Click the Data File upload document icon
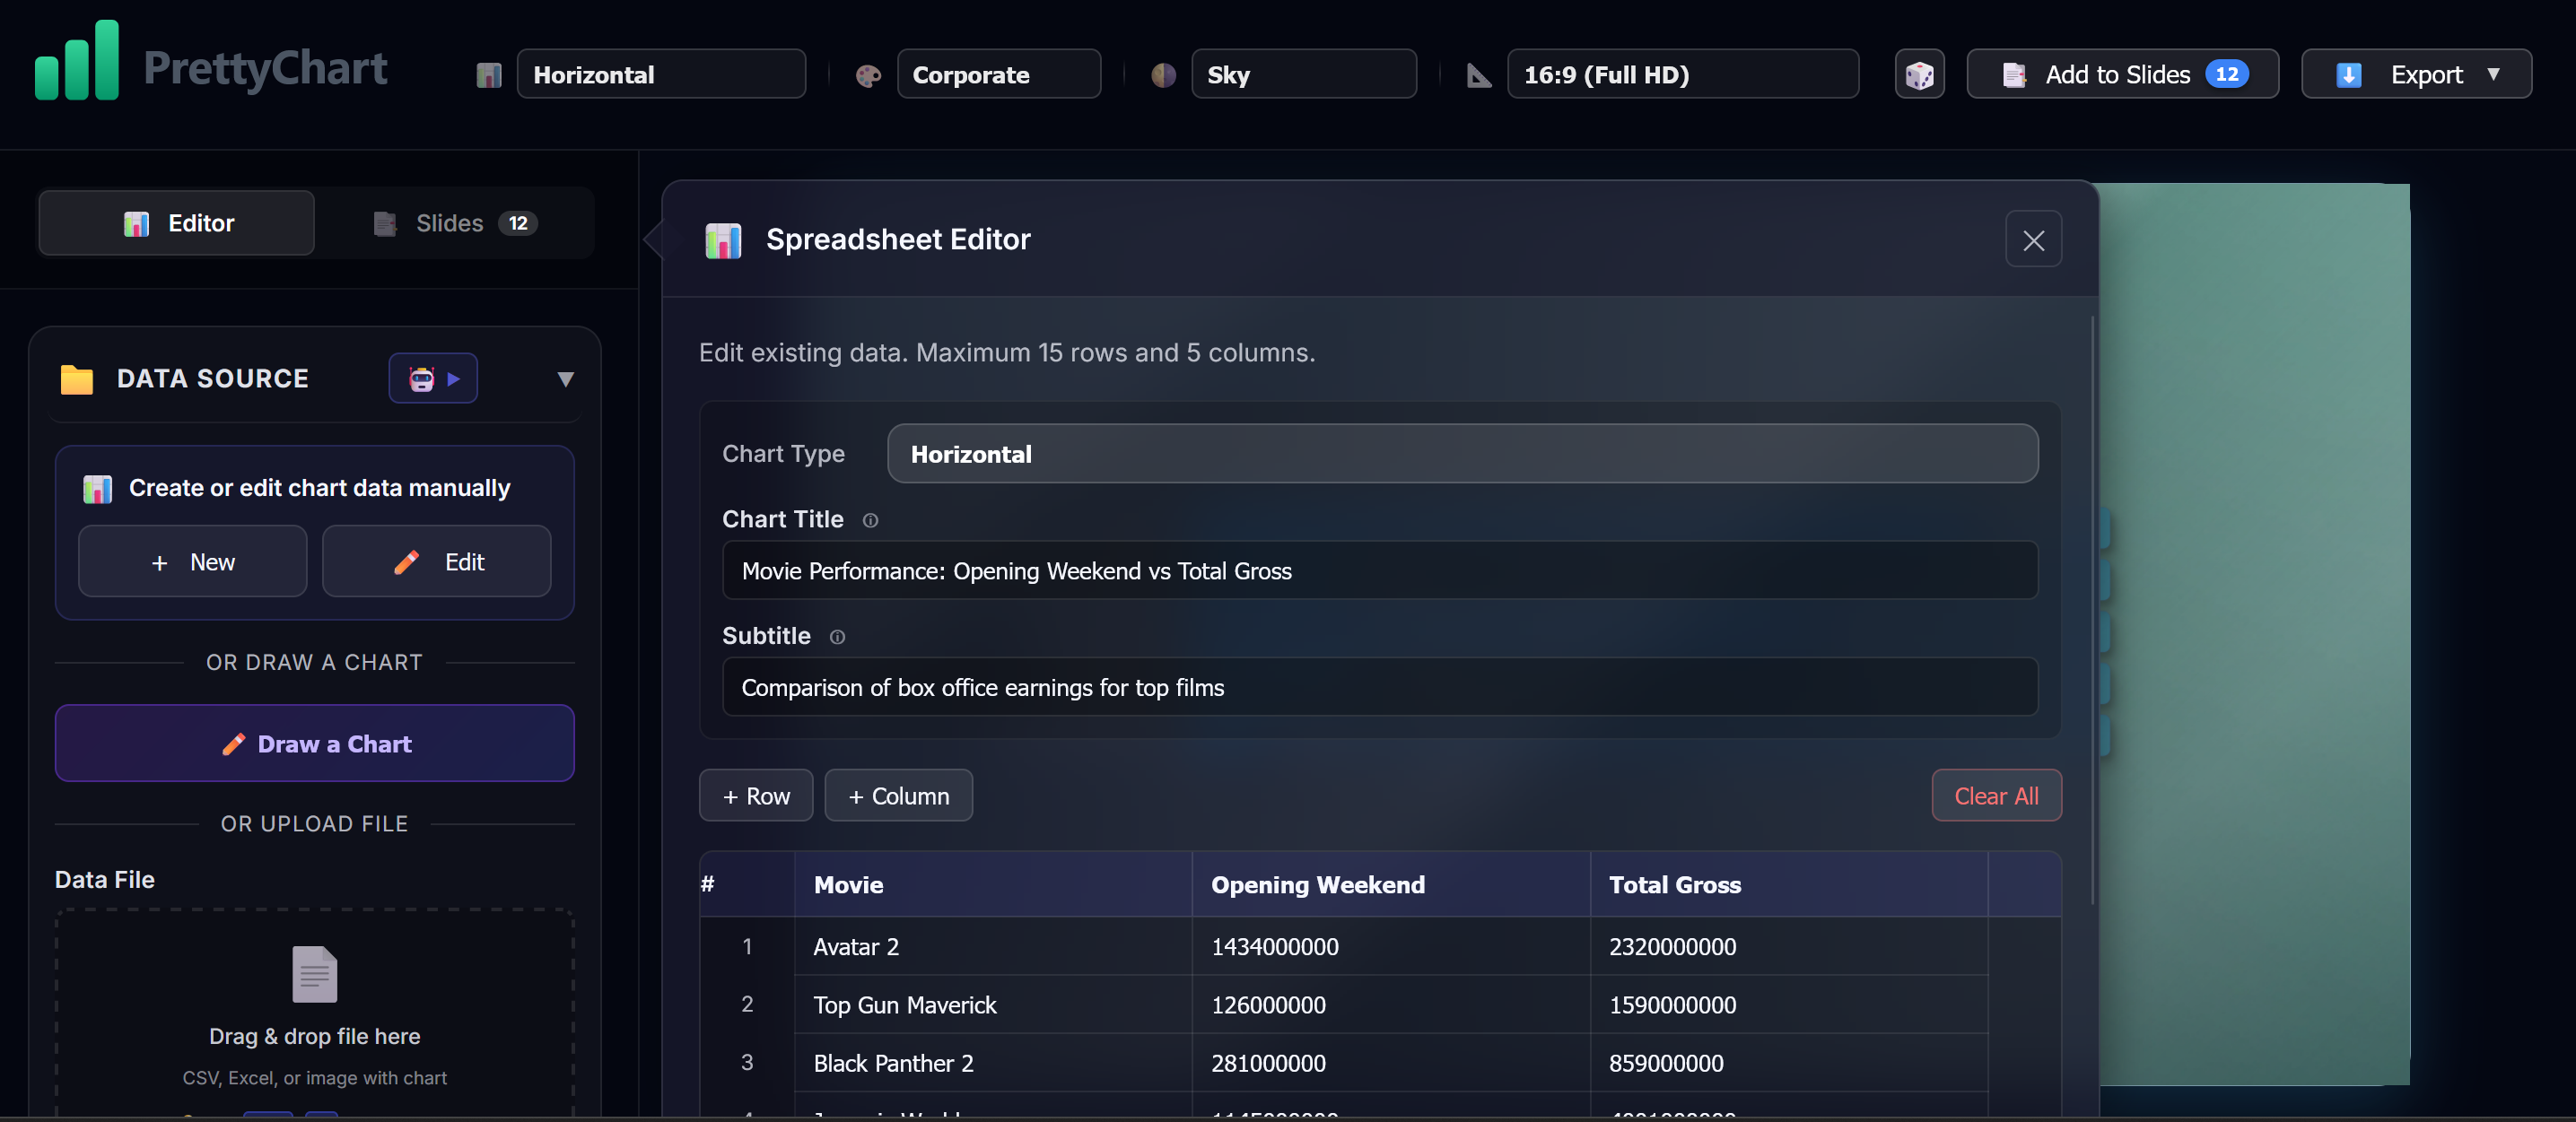The height and width of the screenshot is (1122, 2576). click(x=314, y=973)
